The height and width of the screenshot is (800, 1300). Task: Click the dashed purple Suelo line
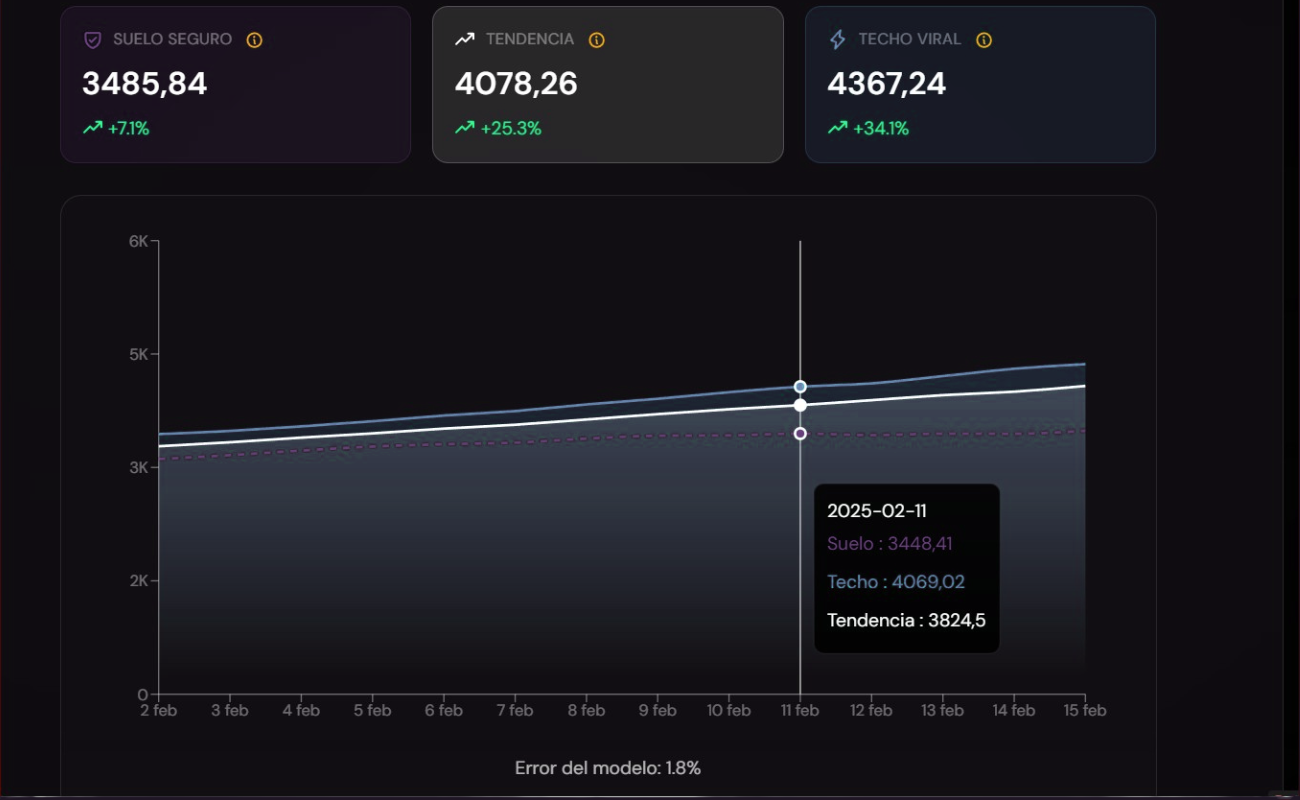[500, 441]
